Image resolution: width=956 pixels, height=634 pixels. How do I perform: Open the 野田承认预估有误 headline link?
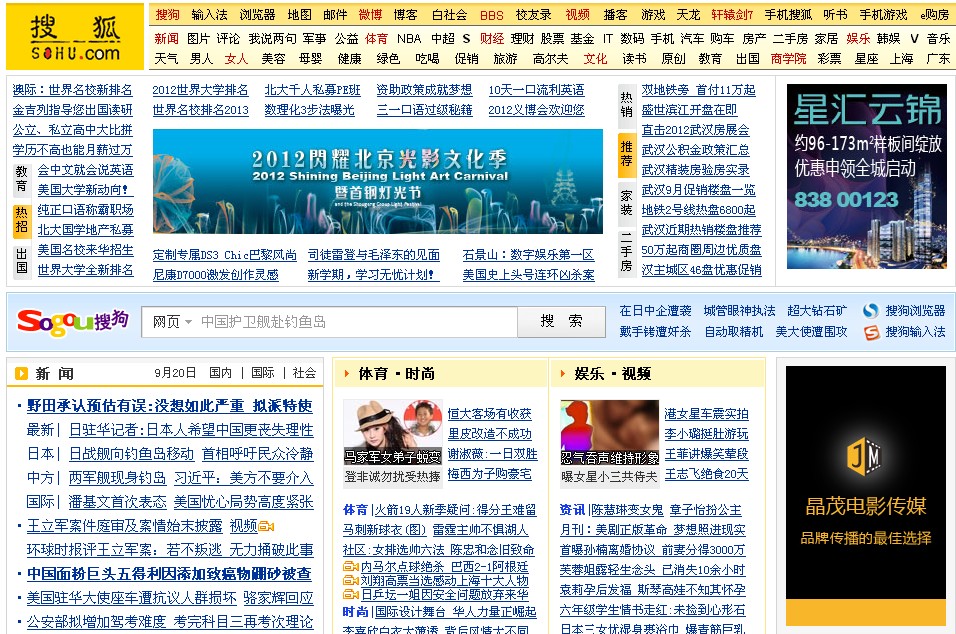[x=169, y=406]
